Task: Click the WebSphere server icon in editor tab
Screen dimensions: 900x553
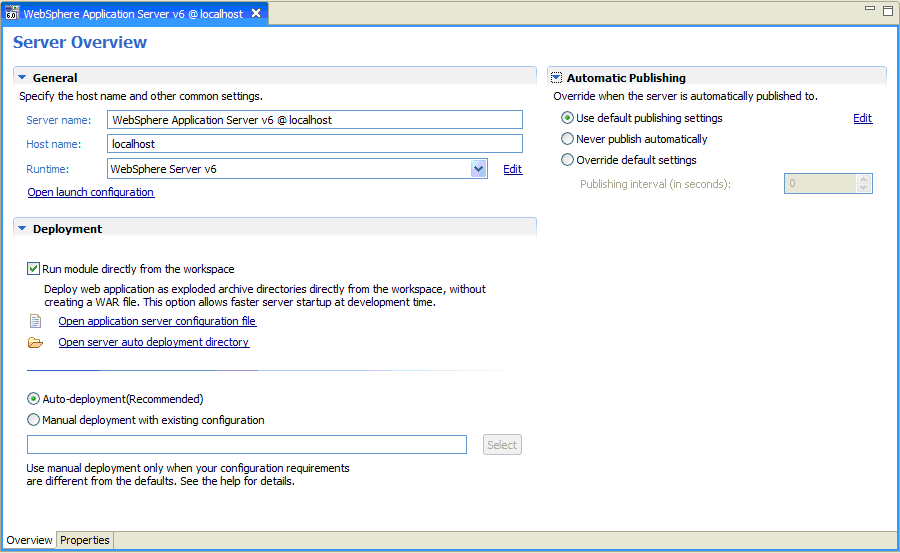Action: [x=11, y=13]
